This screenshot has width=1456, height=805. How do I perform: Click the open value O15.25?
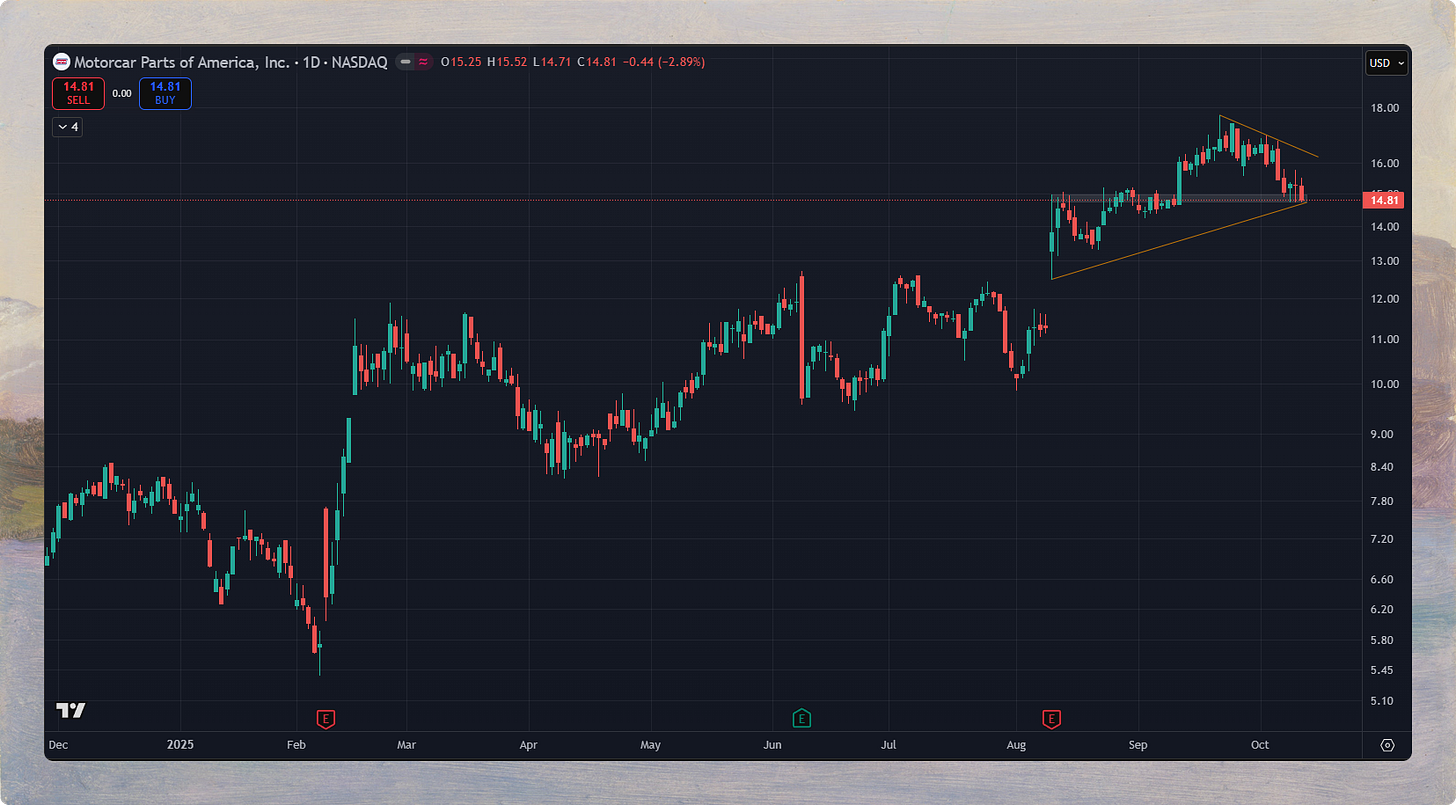coord(461,62)
